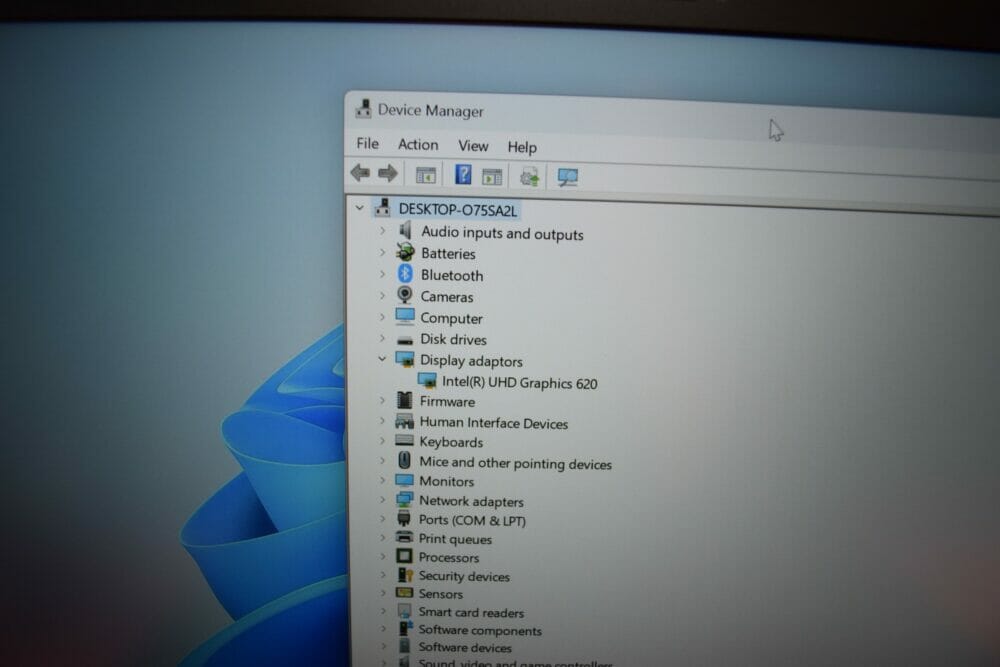This screenshot has height=667, width=1000.
Task: Expand the Network adapters chevron
Action: click(x=383, y=499)
